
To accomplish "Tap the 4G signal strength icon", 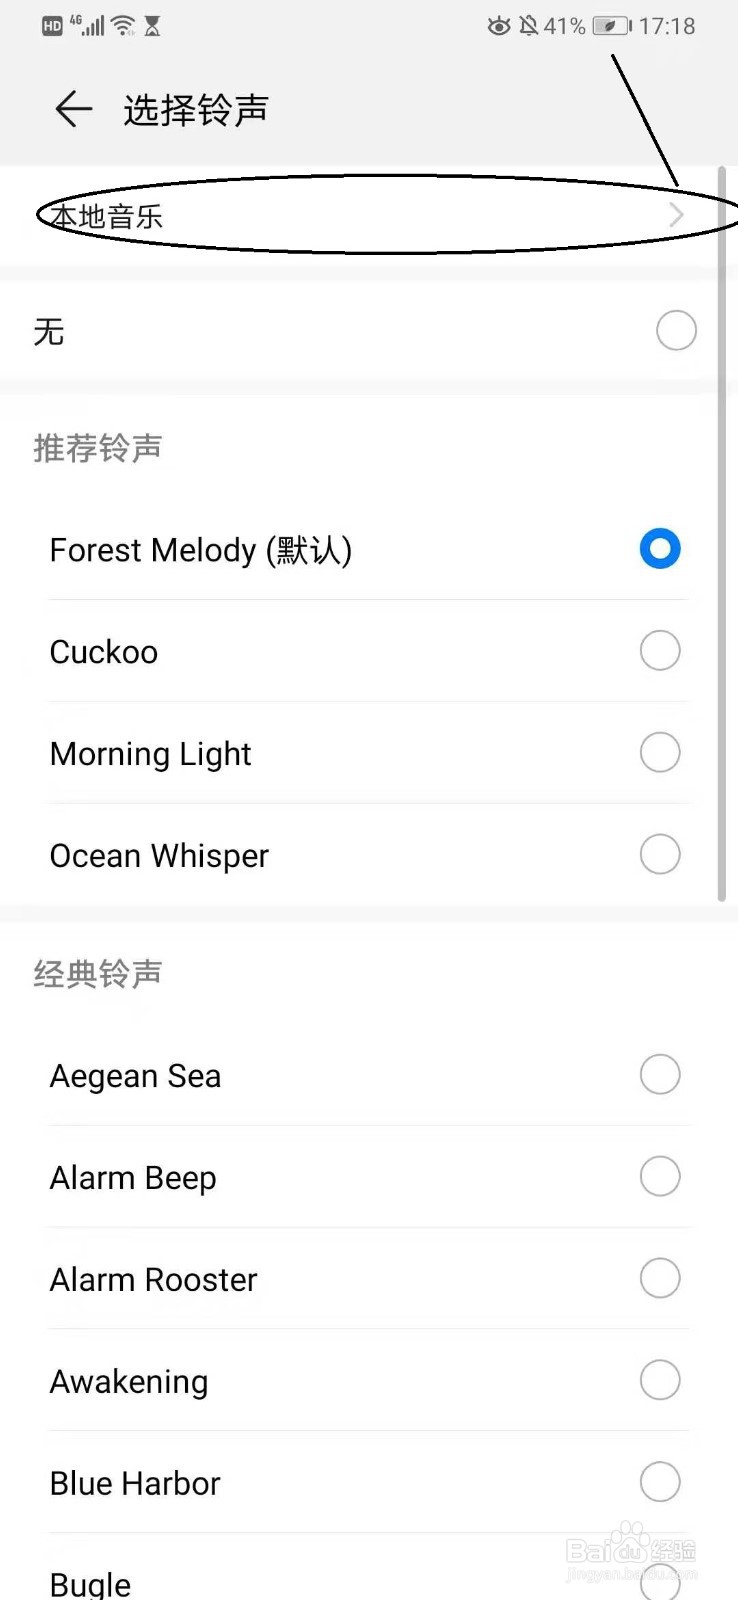I will pyautogui.click(x=88, y=25).
